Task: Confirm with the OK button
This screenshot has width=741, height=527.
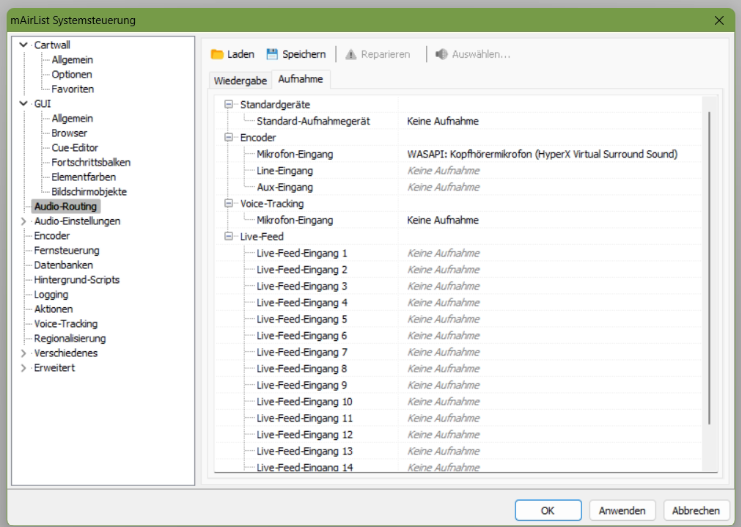Action: [x=548, y=510]
